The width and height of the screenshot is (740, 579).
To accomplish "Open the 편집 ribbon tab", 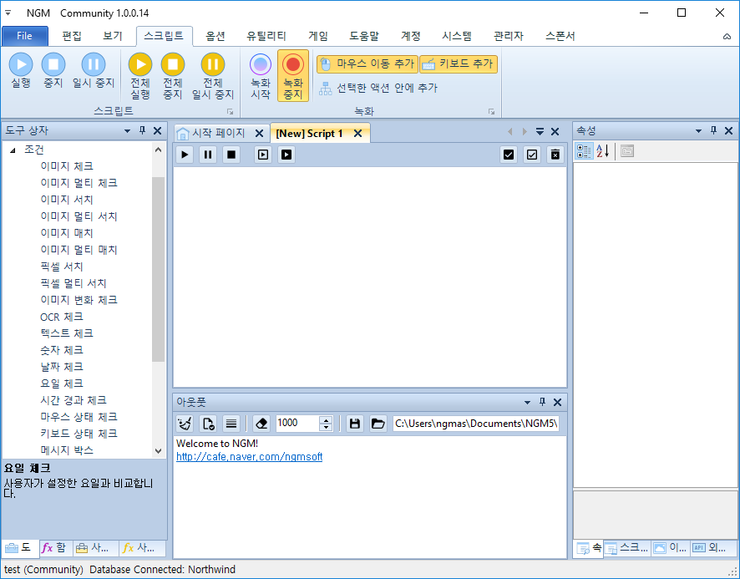I will click(x=72, y=36).
